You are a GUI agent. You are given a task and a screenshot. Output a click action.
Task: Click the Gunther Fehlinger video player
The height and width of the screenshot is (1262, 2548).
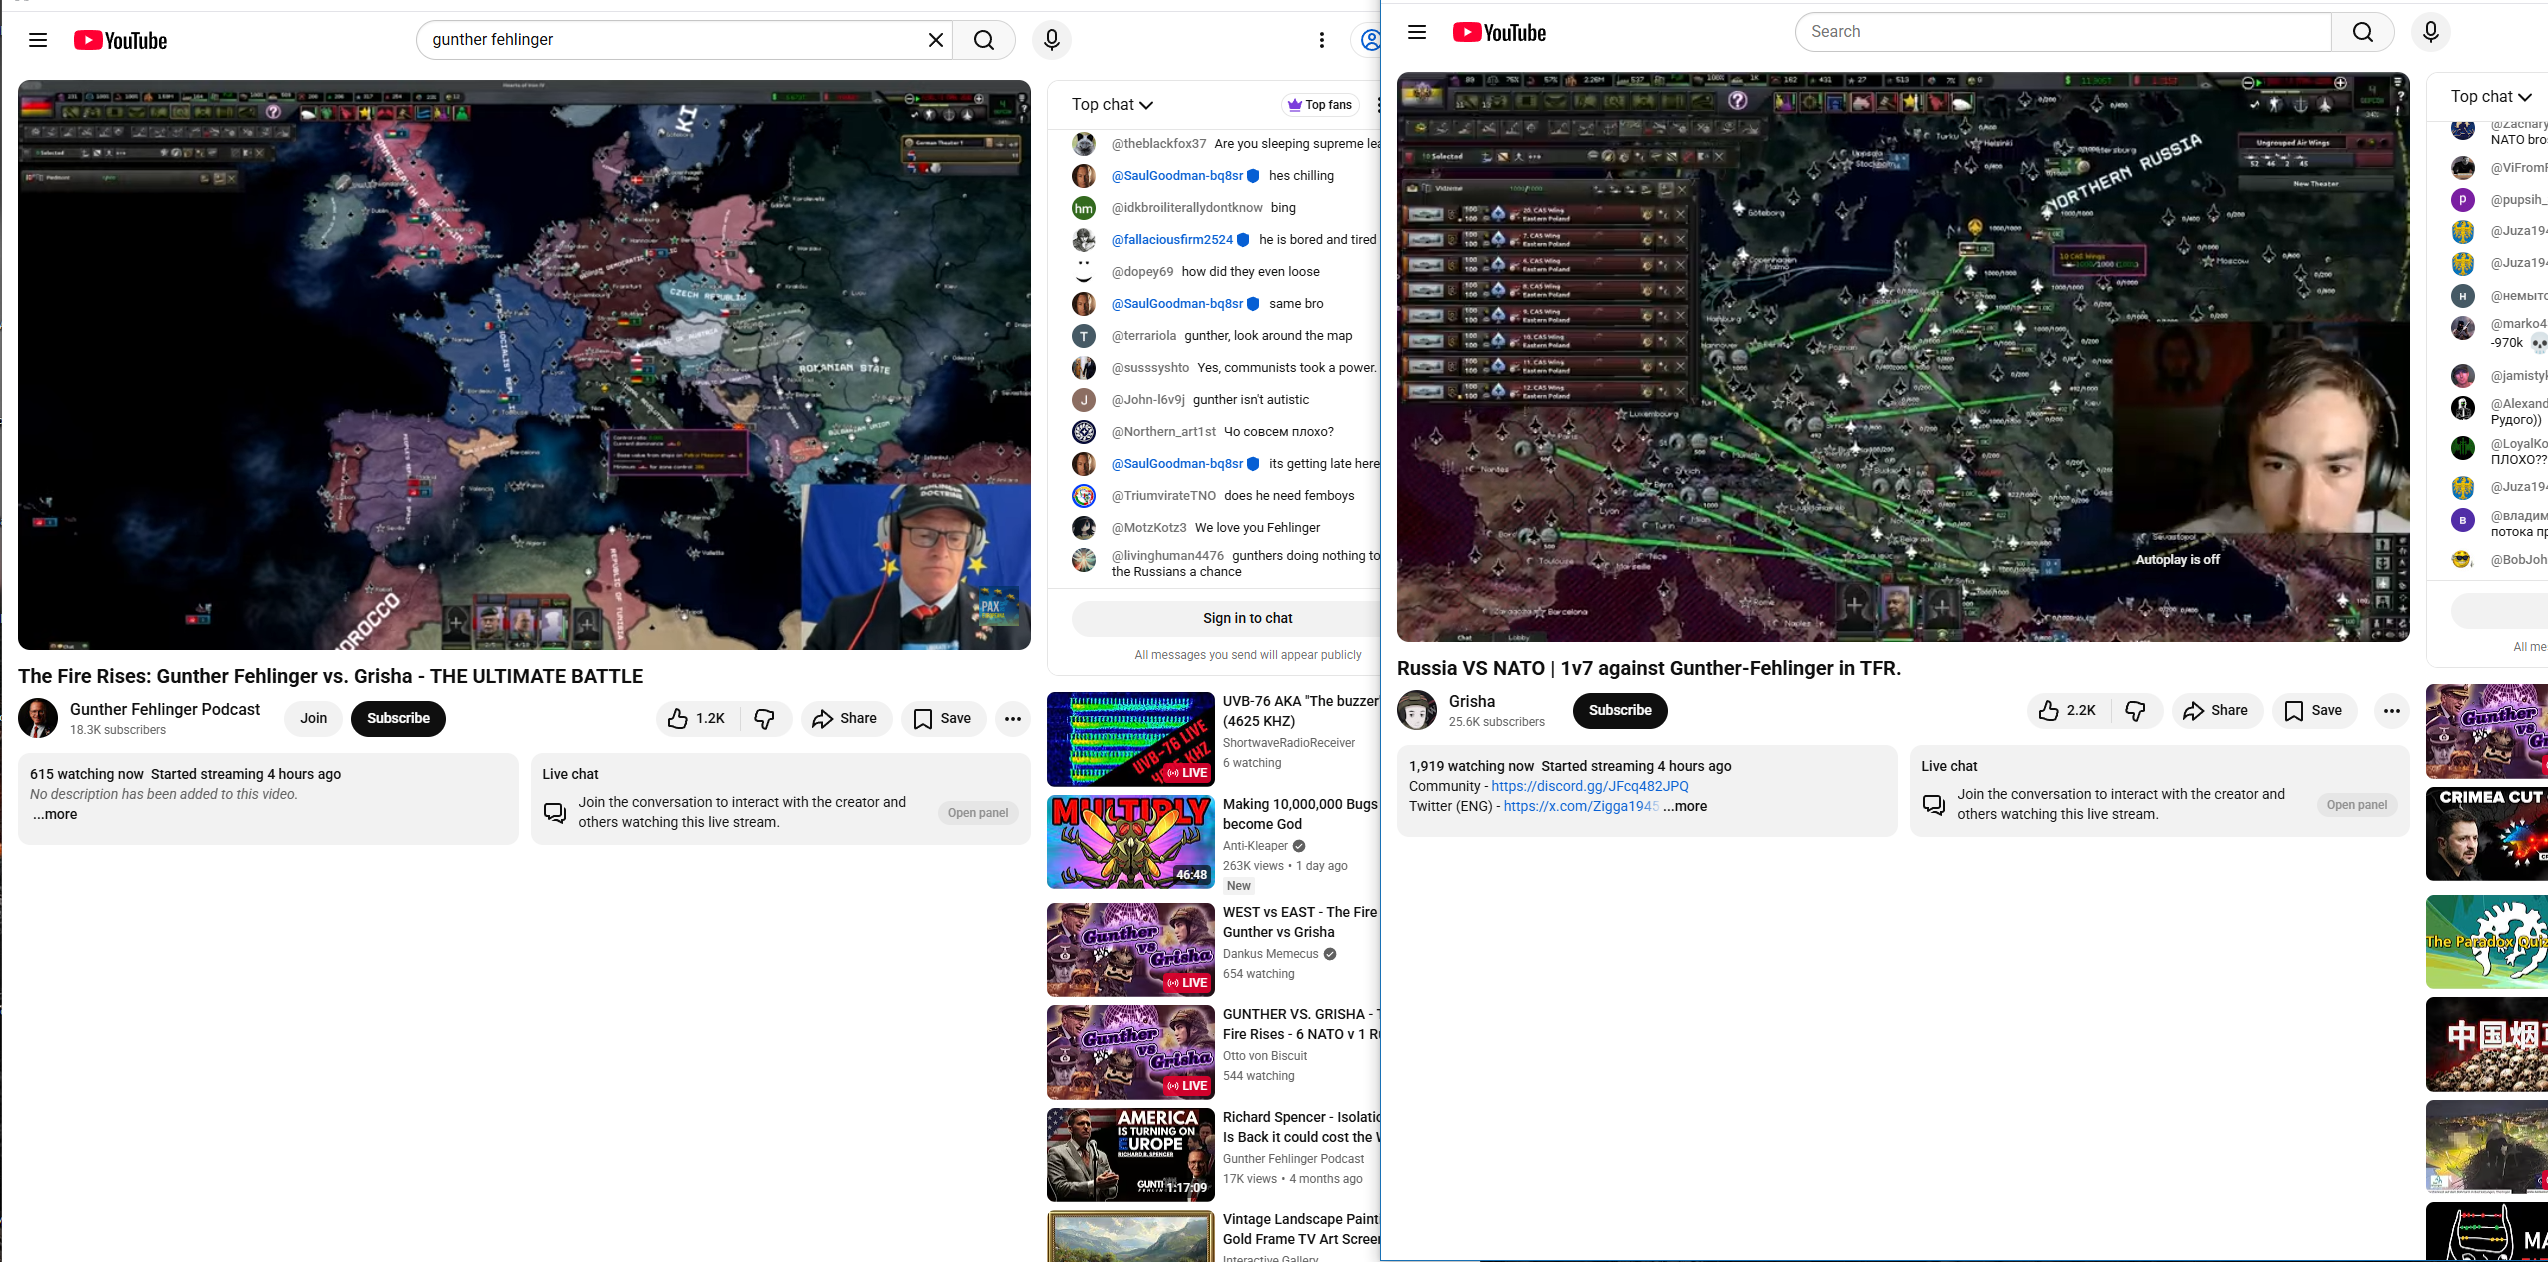[x=524, y=365]
